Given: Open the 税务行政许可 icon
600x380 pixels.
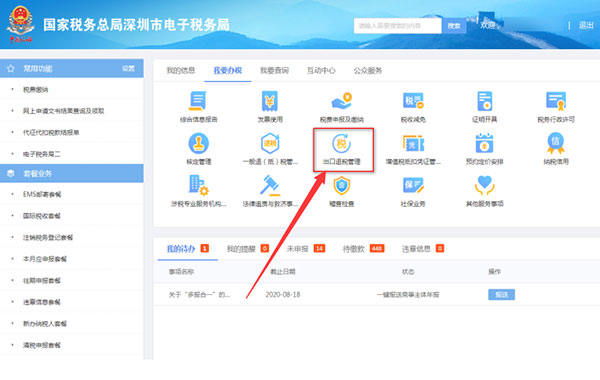Looking at the screenshot, I should pos(556,101).
